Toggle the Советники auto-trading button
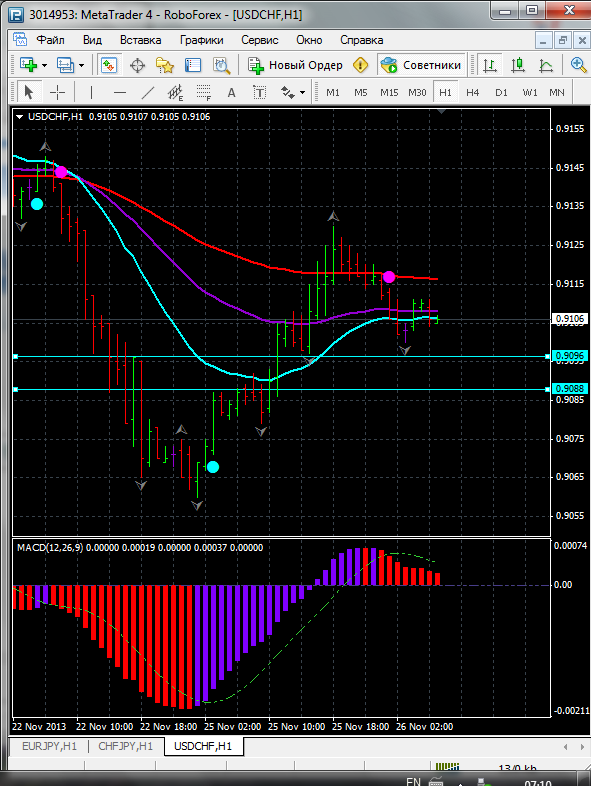The width and height of the screenshot is (600, 786). 421,65
